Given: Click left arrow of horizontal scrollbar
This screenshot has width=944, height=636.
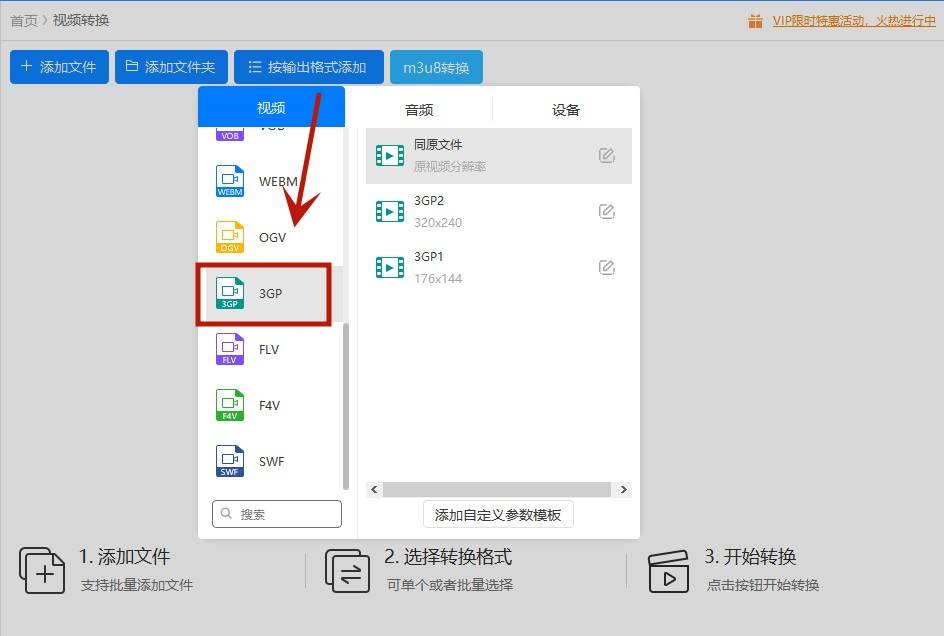Looking at the screenshot, I should [x=374, y=489].
